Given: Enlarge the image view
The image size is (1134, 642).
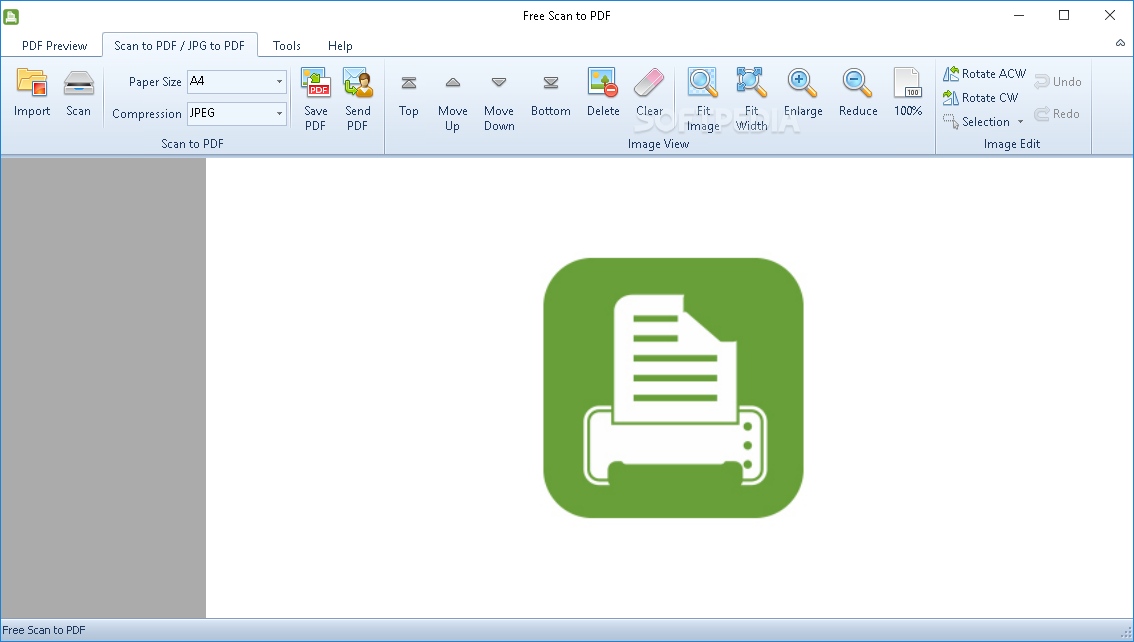Looking at the screenshot, I should click(803, 93).
